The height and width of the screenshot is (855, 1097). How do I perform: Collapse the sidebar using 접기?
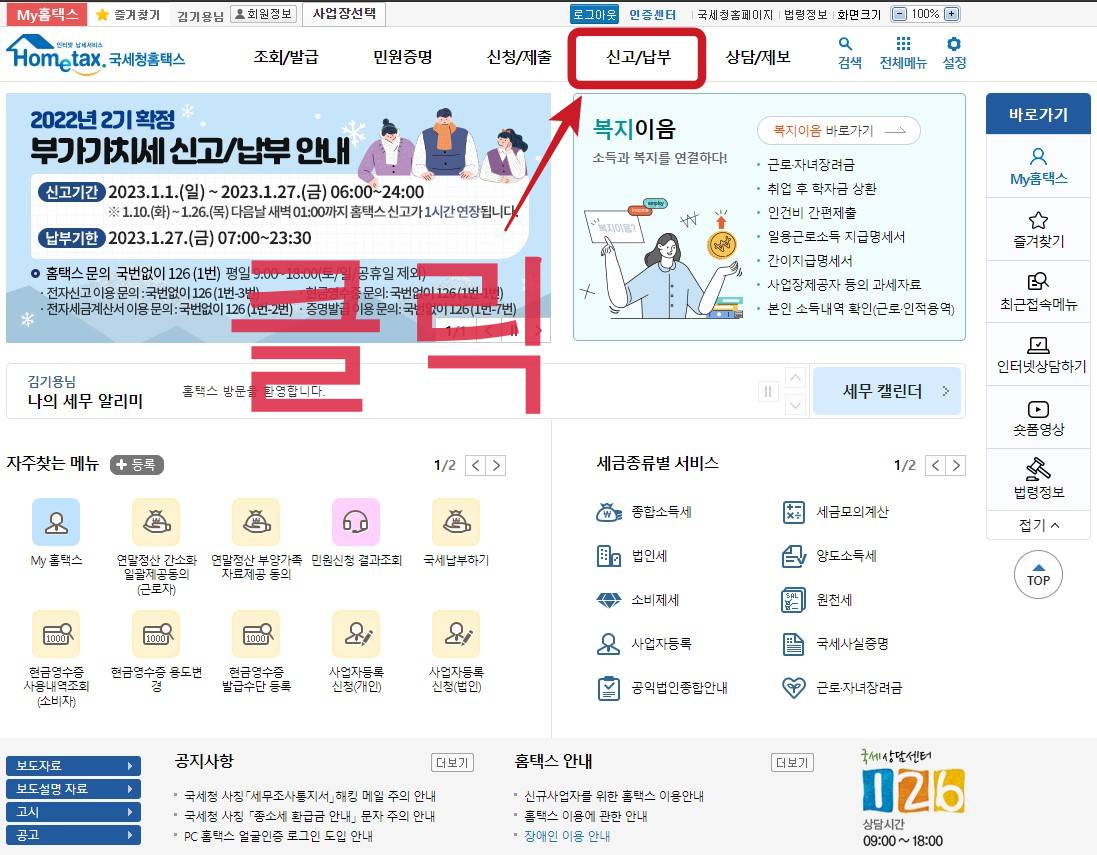[1037, 523]
